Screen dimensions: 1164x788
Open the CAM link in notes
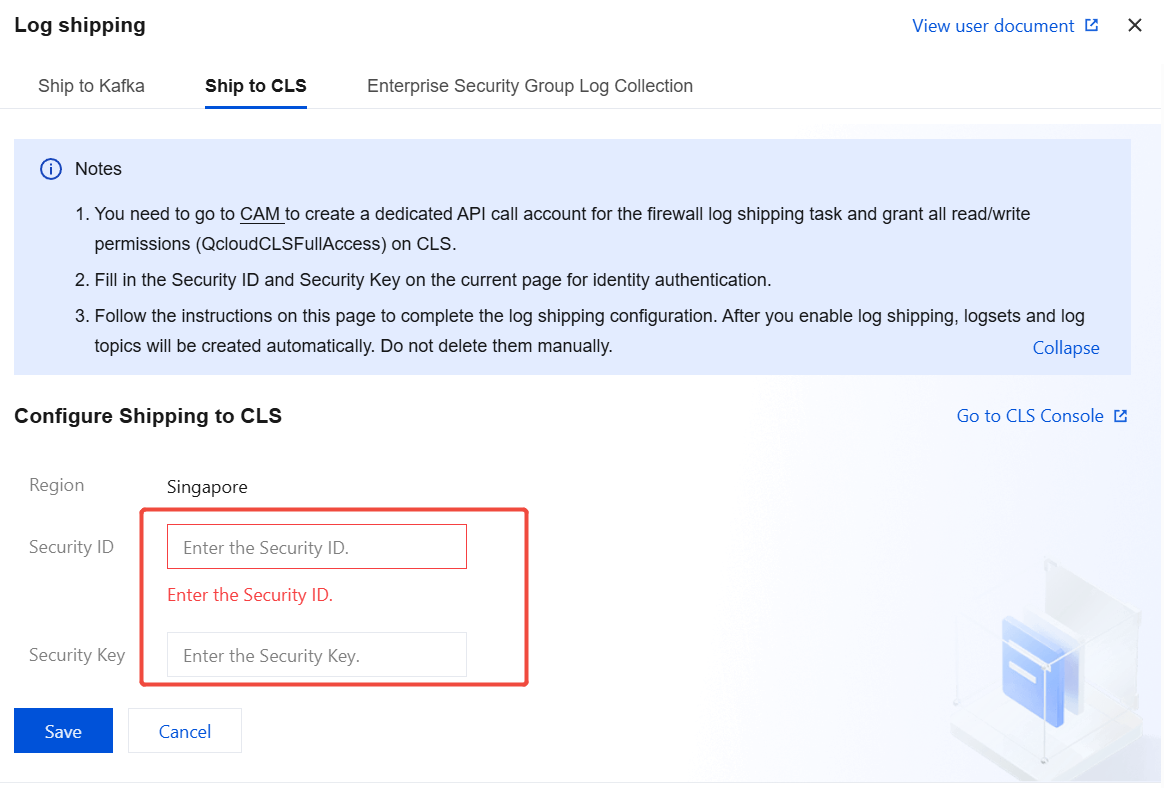click(260, 214)
